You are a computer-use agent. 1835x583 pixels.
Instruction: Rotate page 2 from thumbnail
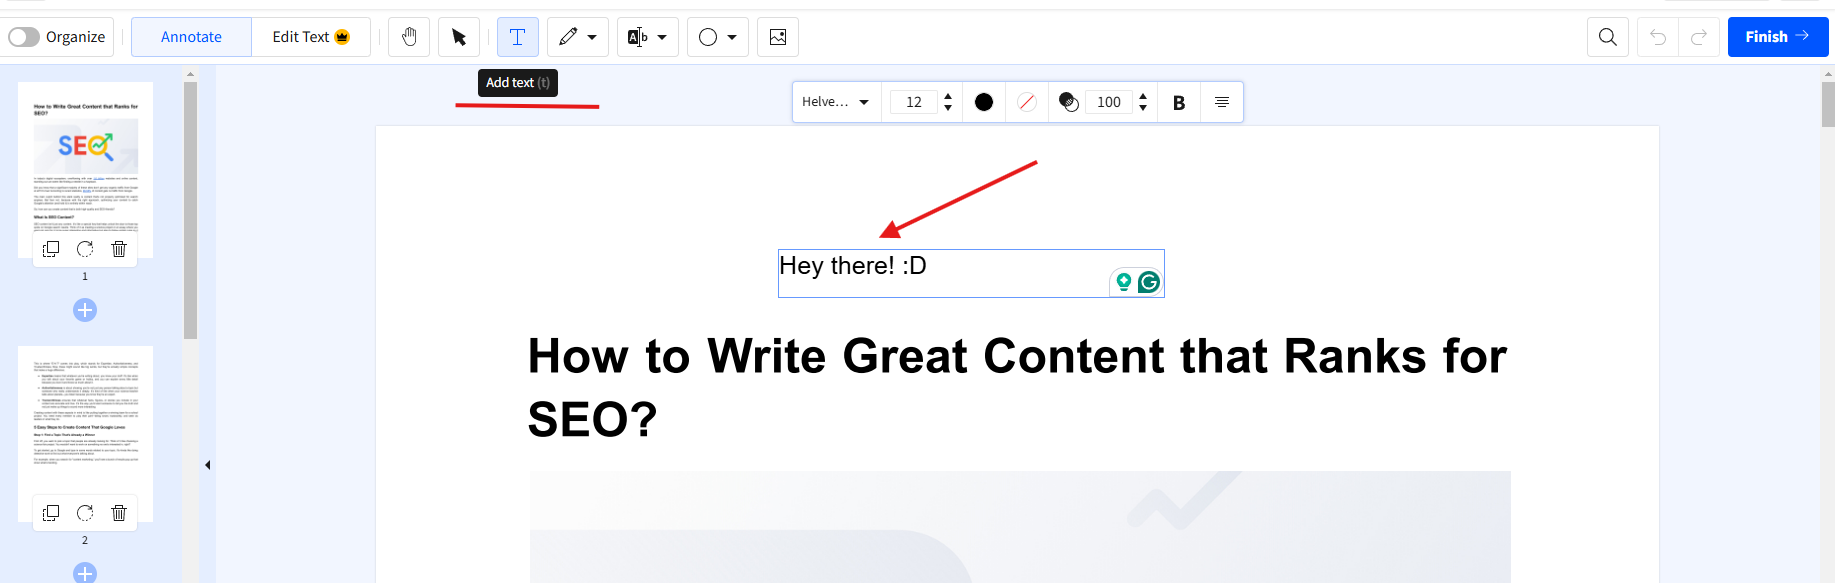(x=85, y=513)
